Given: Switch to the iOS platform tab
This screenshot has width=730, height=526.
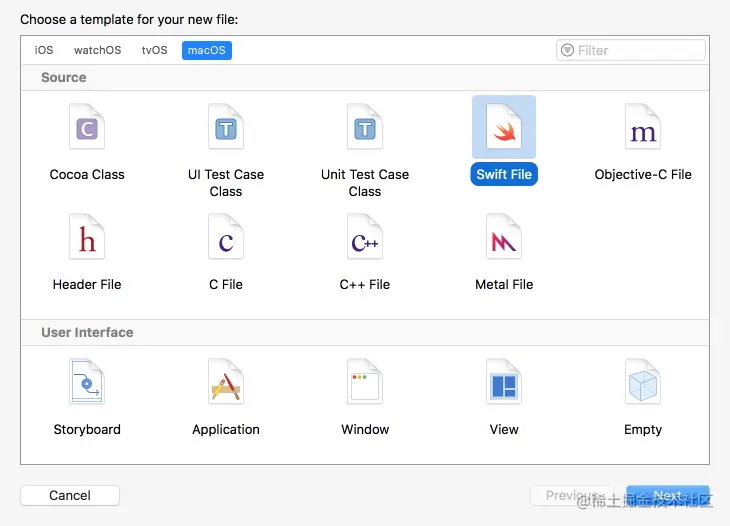Looking at the screenshot, I should point(44,50).
